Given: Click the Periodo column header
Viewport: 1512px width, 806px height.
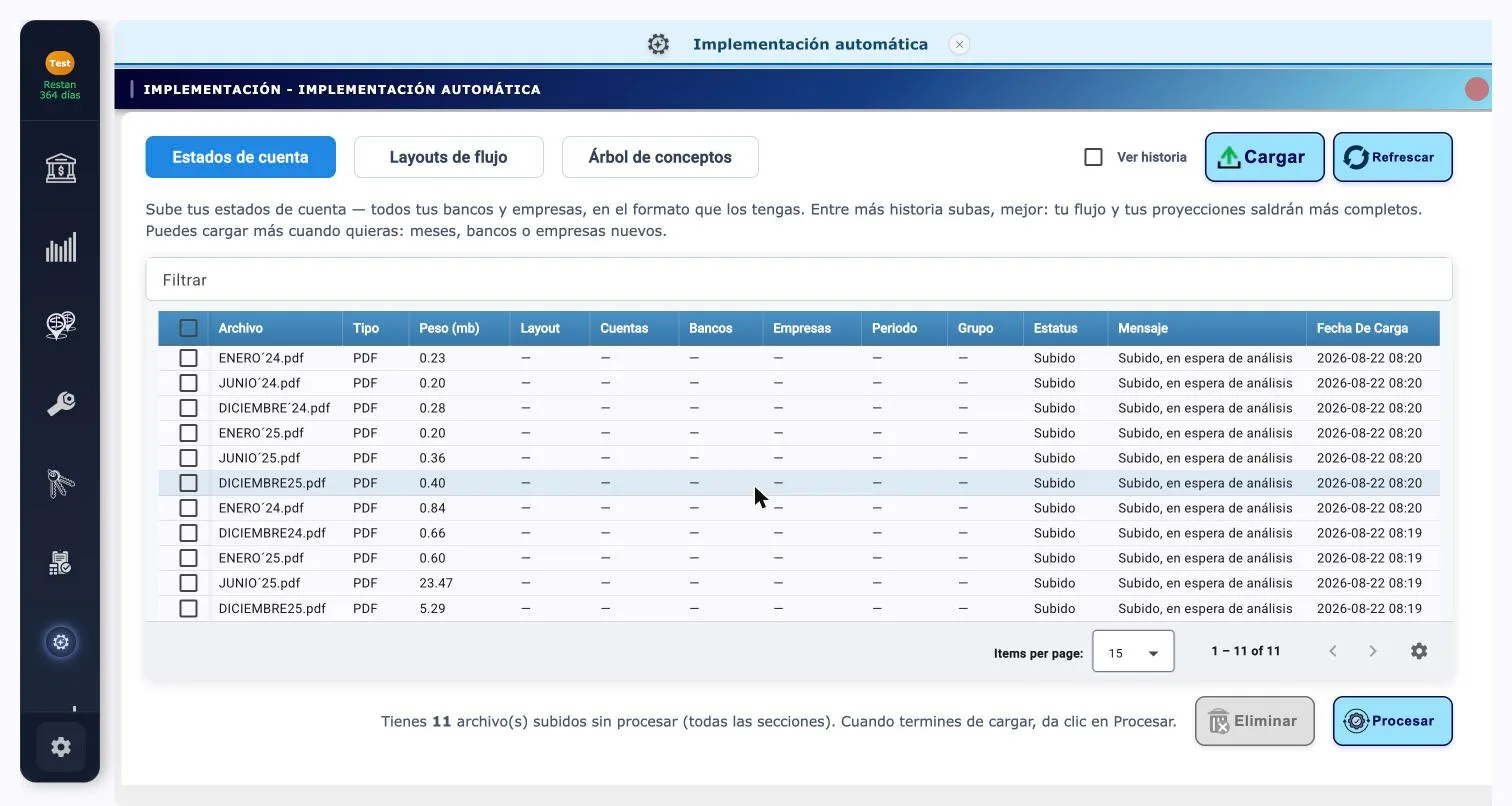Looking at the screenshot, I should point(894,328).
